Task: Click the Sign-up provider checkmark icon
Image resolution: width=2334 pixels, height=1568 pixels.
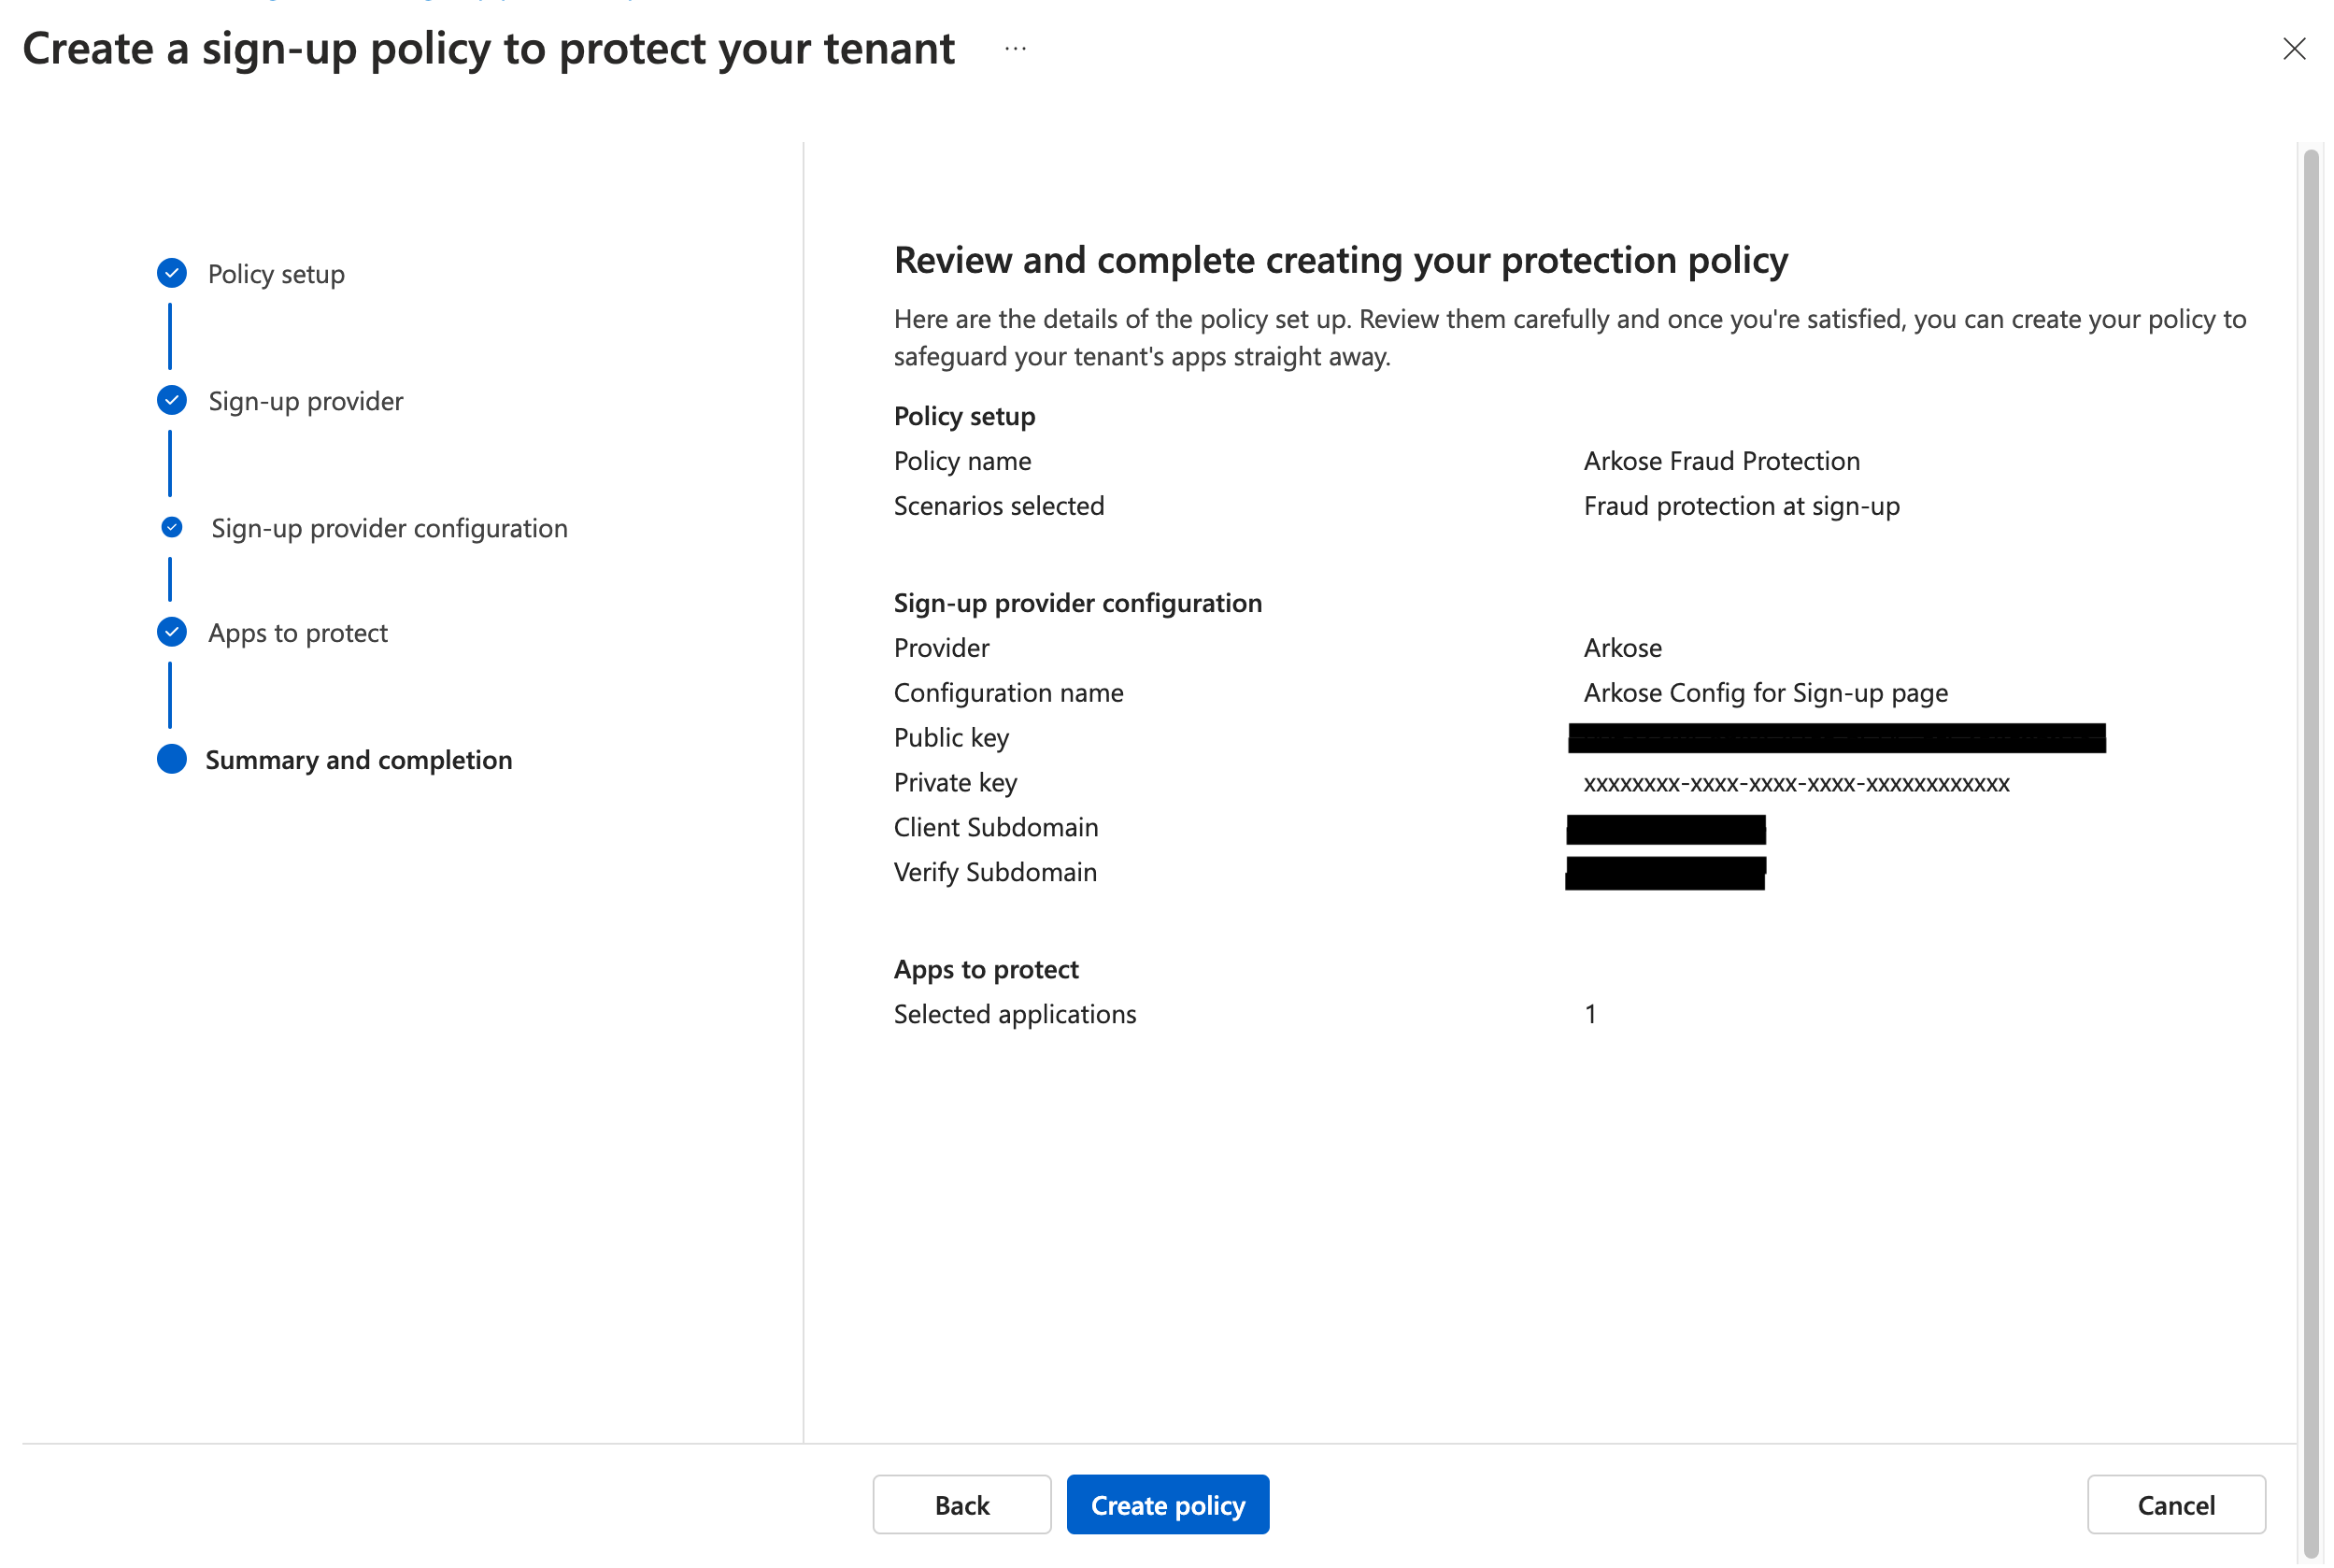Action: coord(172,400)
